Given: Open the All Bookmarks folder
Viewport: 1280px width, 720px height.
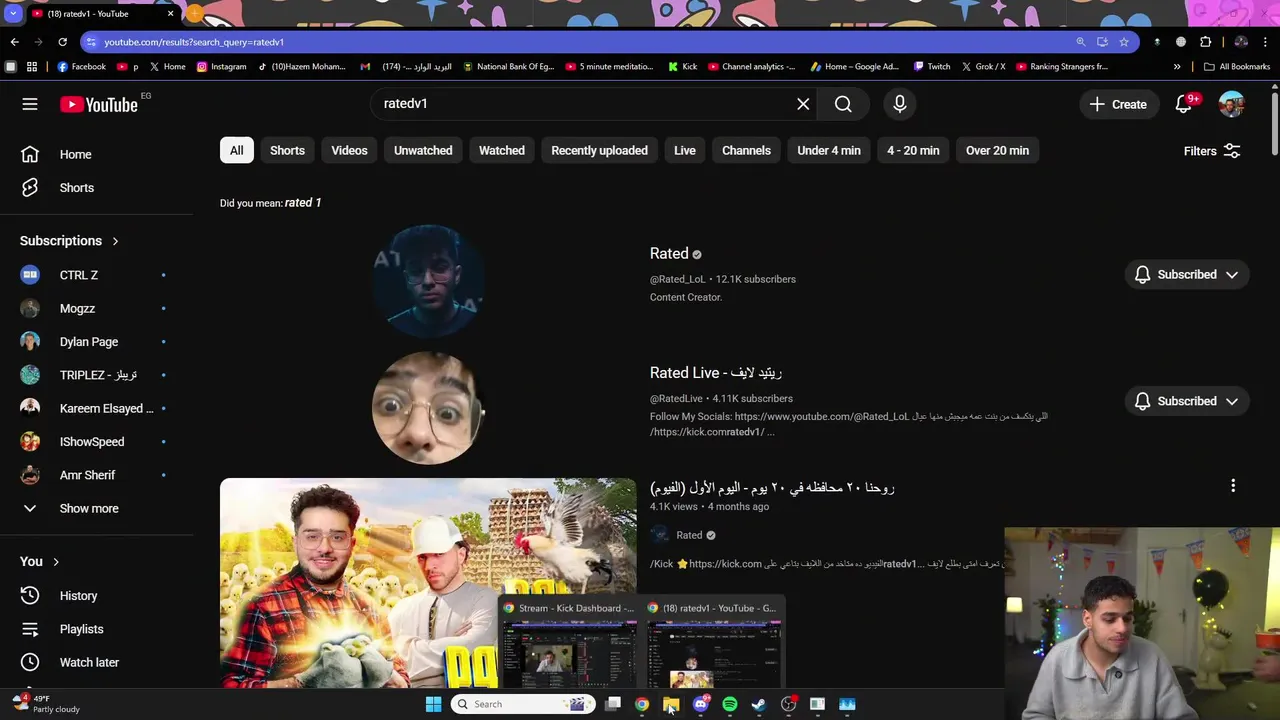Looking at the screenshot, I should pos(1237,67).
